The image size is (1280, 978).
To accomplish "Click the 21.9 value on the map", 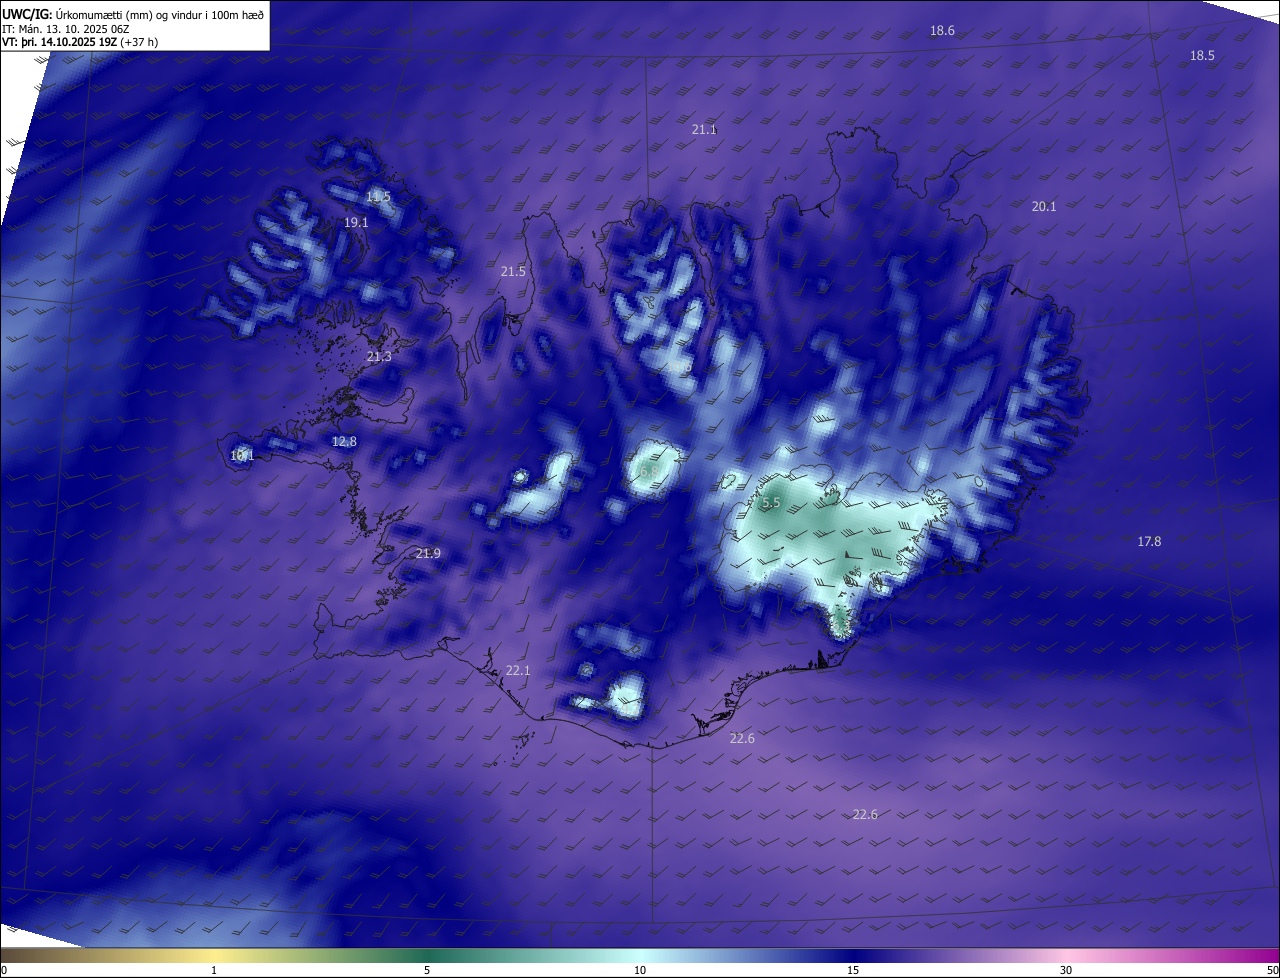I will click(x=428, y=553).
